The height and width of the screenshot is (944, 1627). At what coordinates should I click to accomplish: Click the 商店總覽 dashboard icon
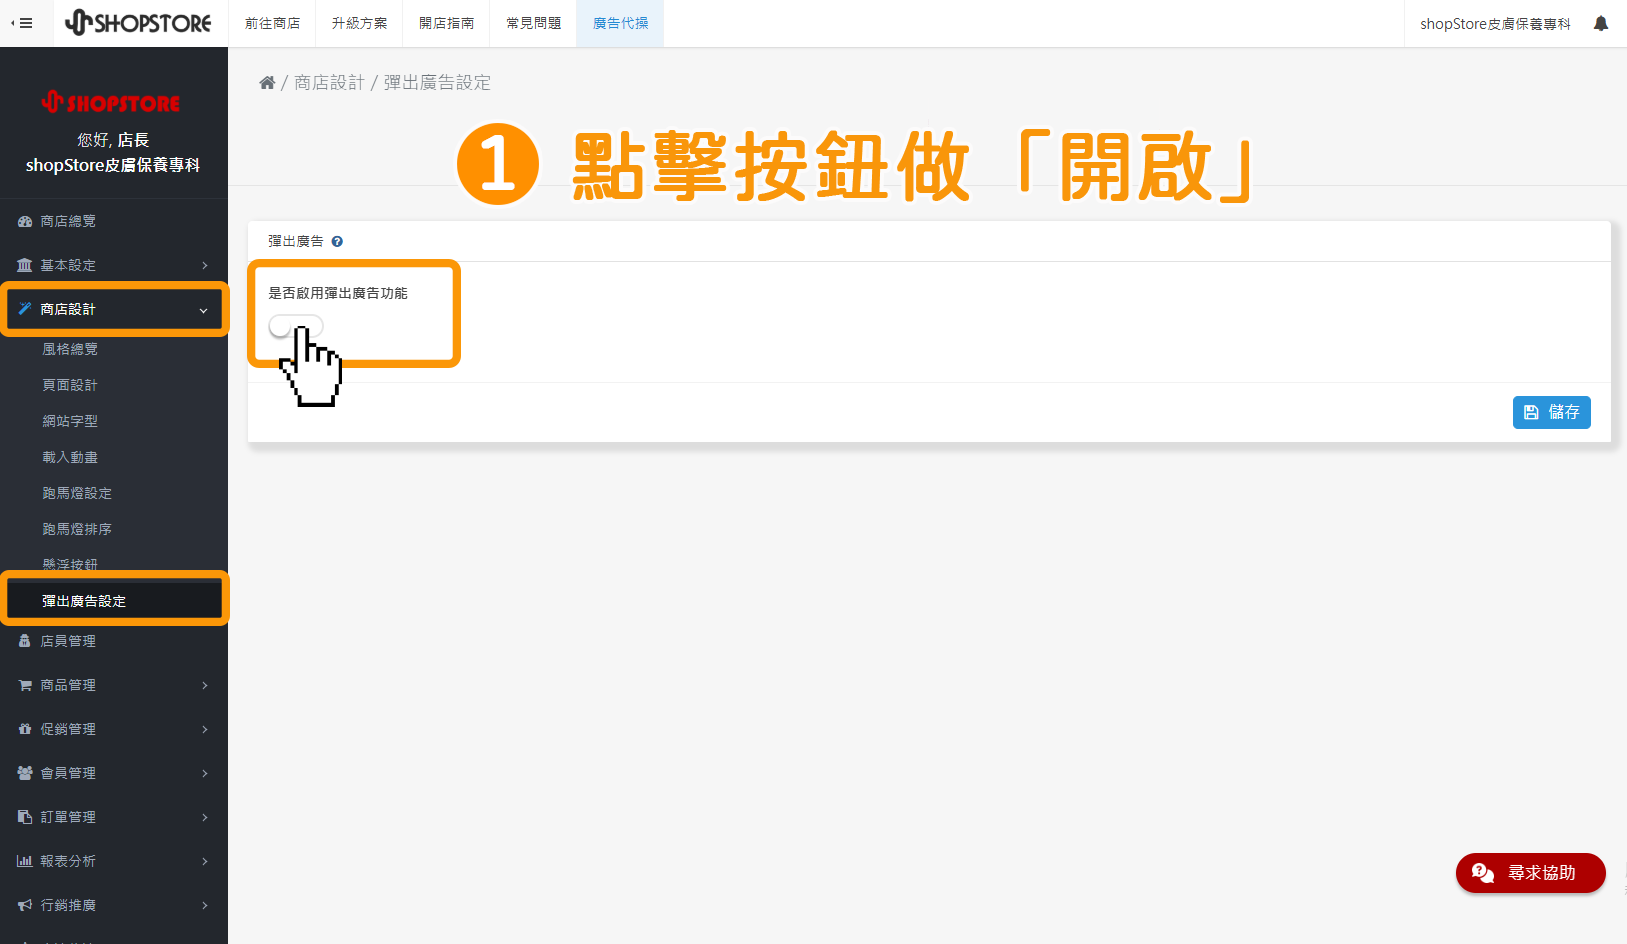coord(25,221)
